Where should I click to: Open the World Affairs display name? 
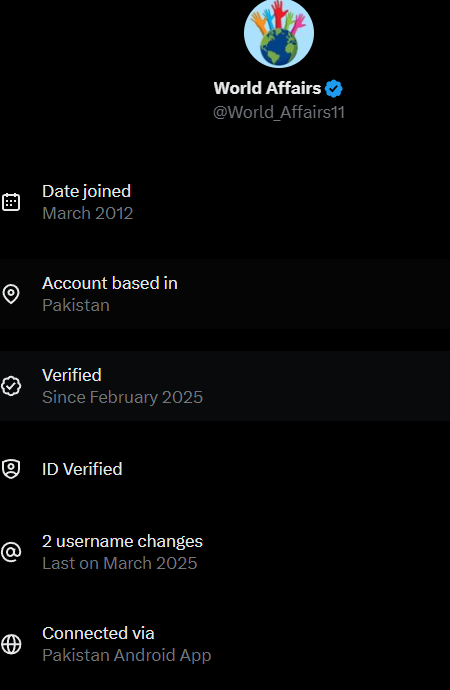[x=267, y=88]
